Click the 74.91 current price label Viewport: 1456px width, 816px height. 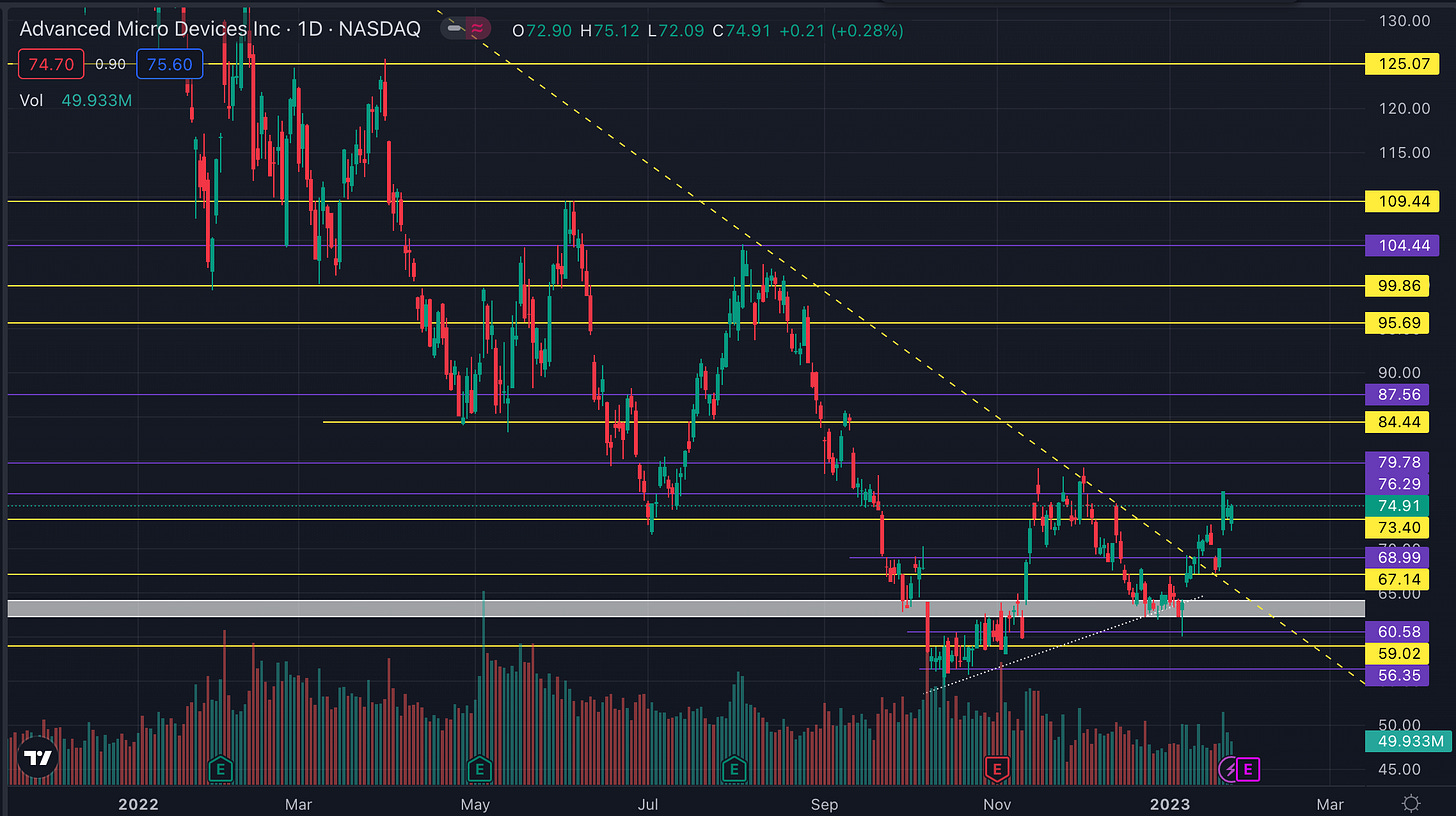[x=1397, y=506]
